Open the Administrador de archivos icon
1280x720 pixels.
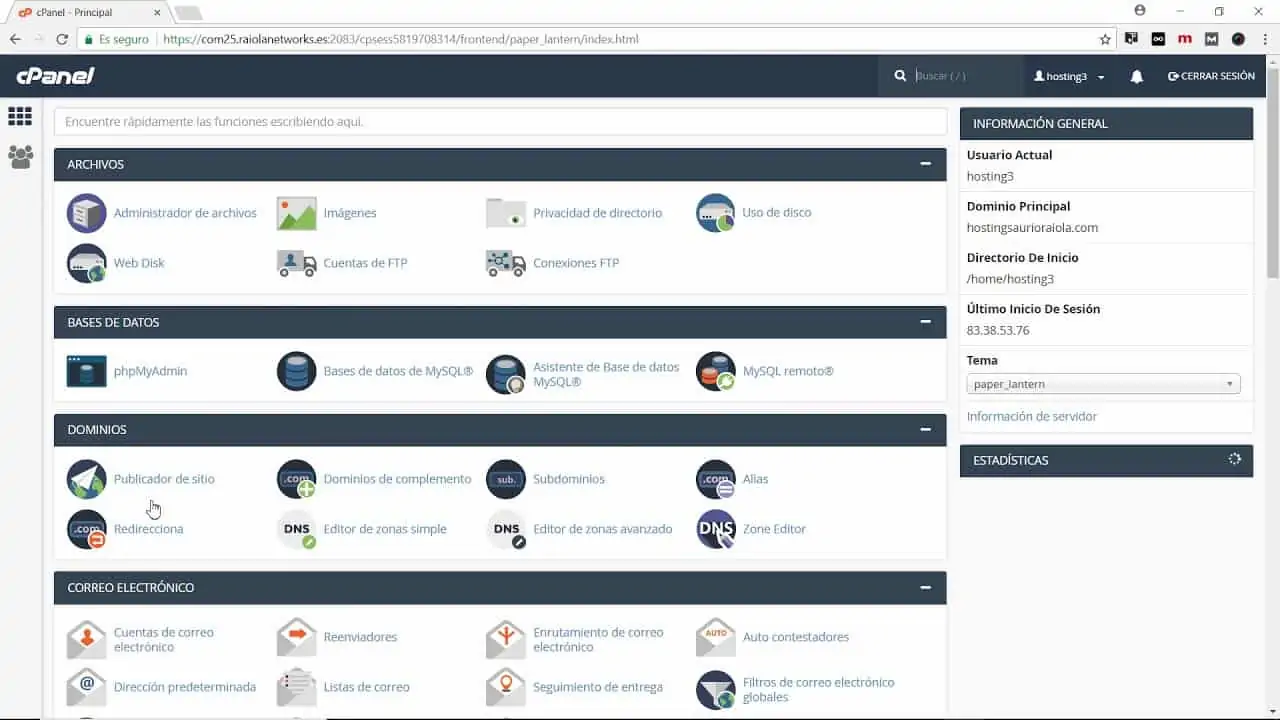[x=86, y=213]
